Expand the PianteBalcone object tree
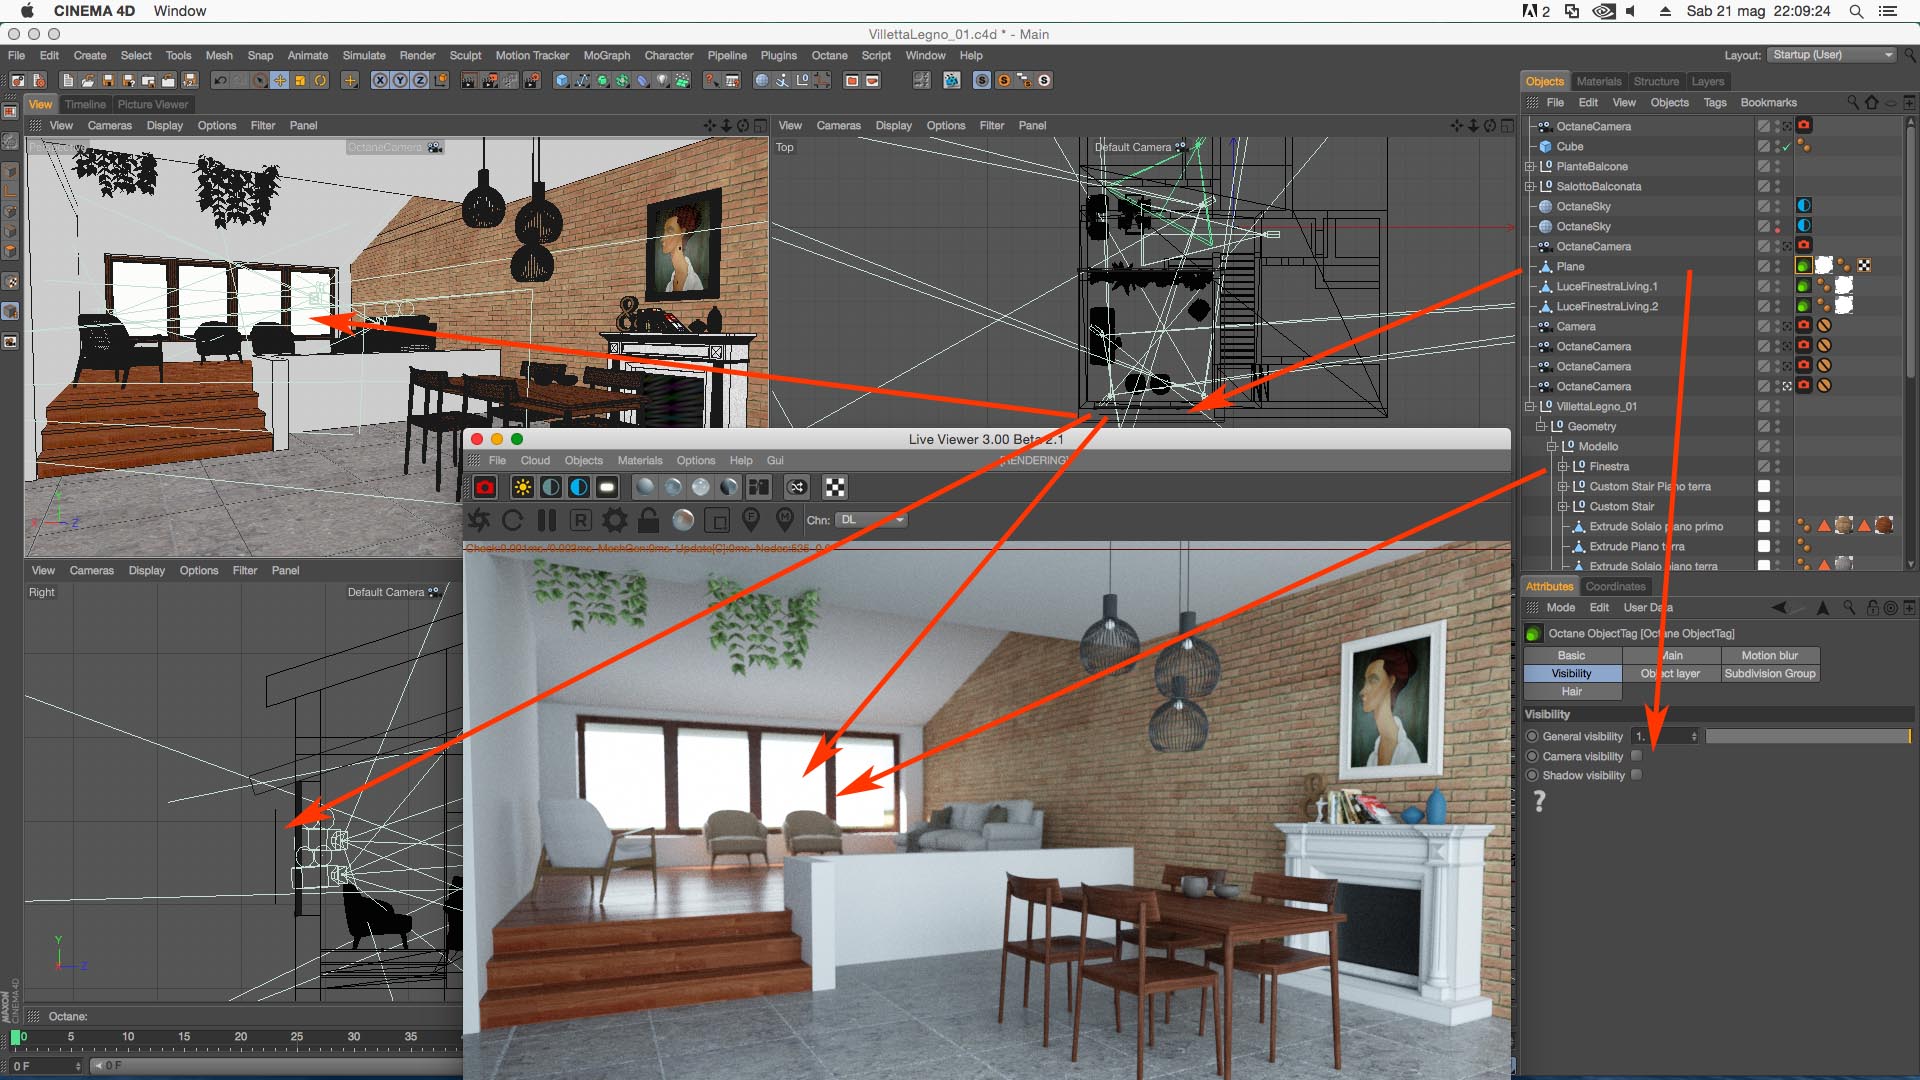 (x=1529, y=166)
